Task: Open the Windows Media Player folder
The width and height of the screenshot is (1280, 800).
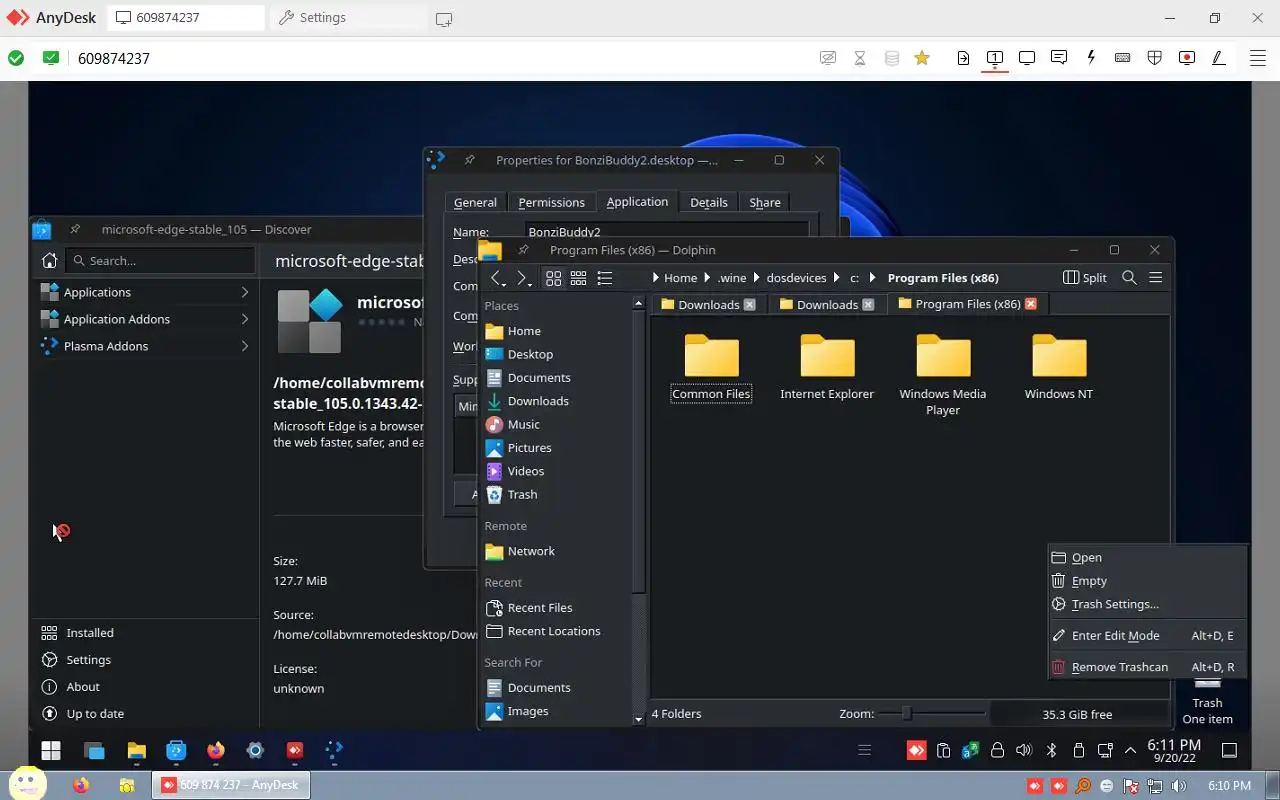Action: (x=943, y=375)
